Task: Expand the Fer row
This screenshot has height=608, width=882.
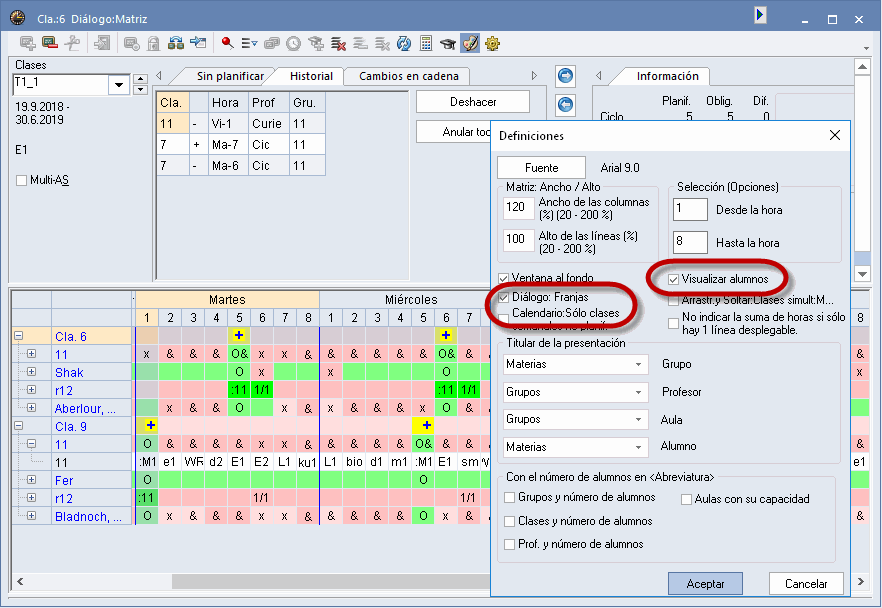Action: click(x=32, y=480)
